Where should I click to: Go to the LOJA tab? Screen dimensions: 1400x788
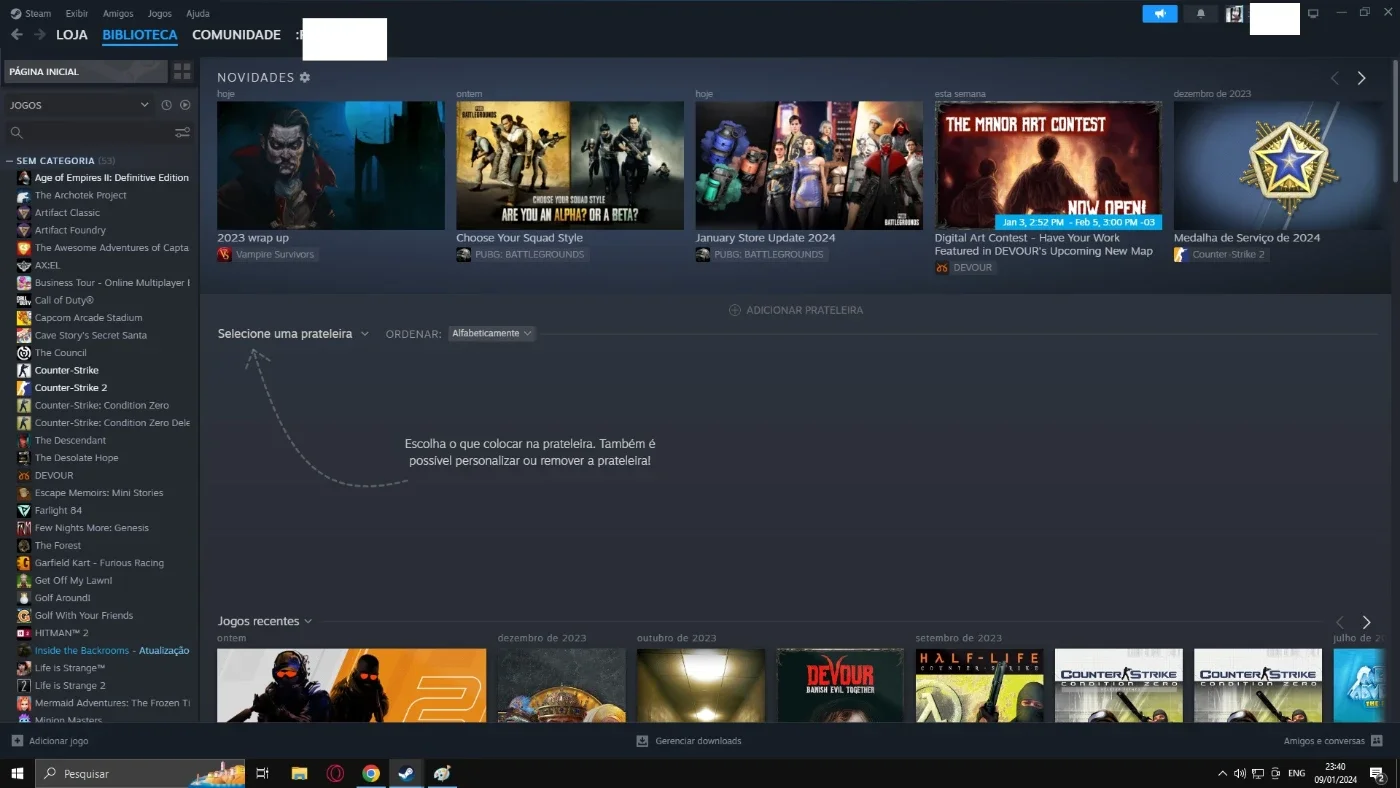72,35
